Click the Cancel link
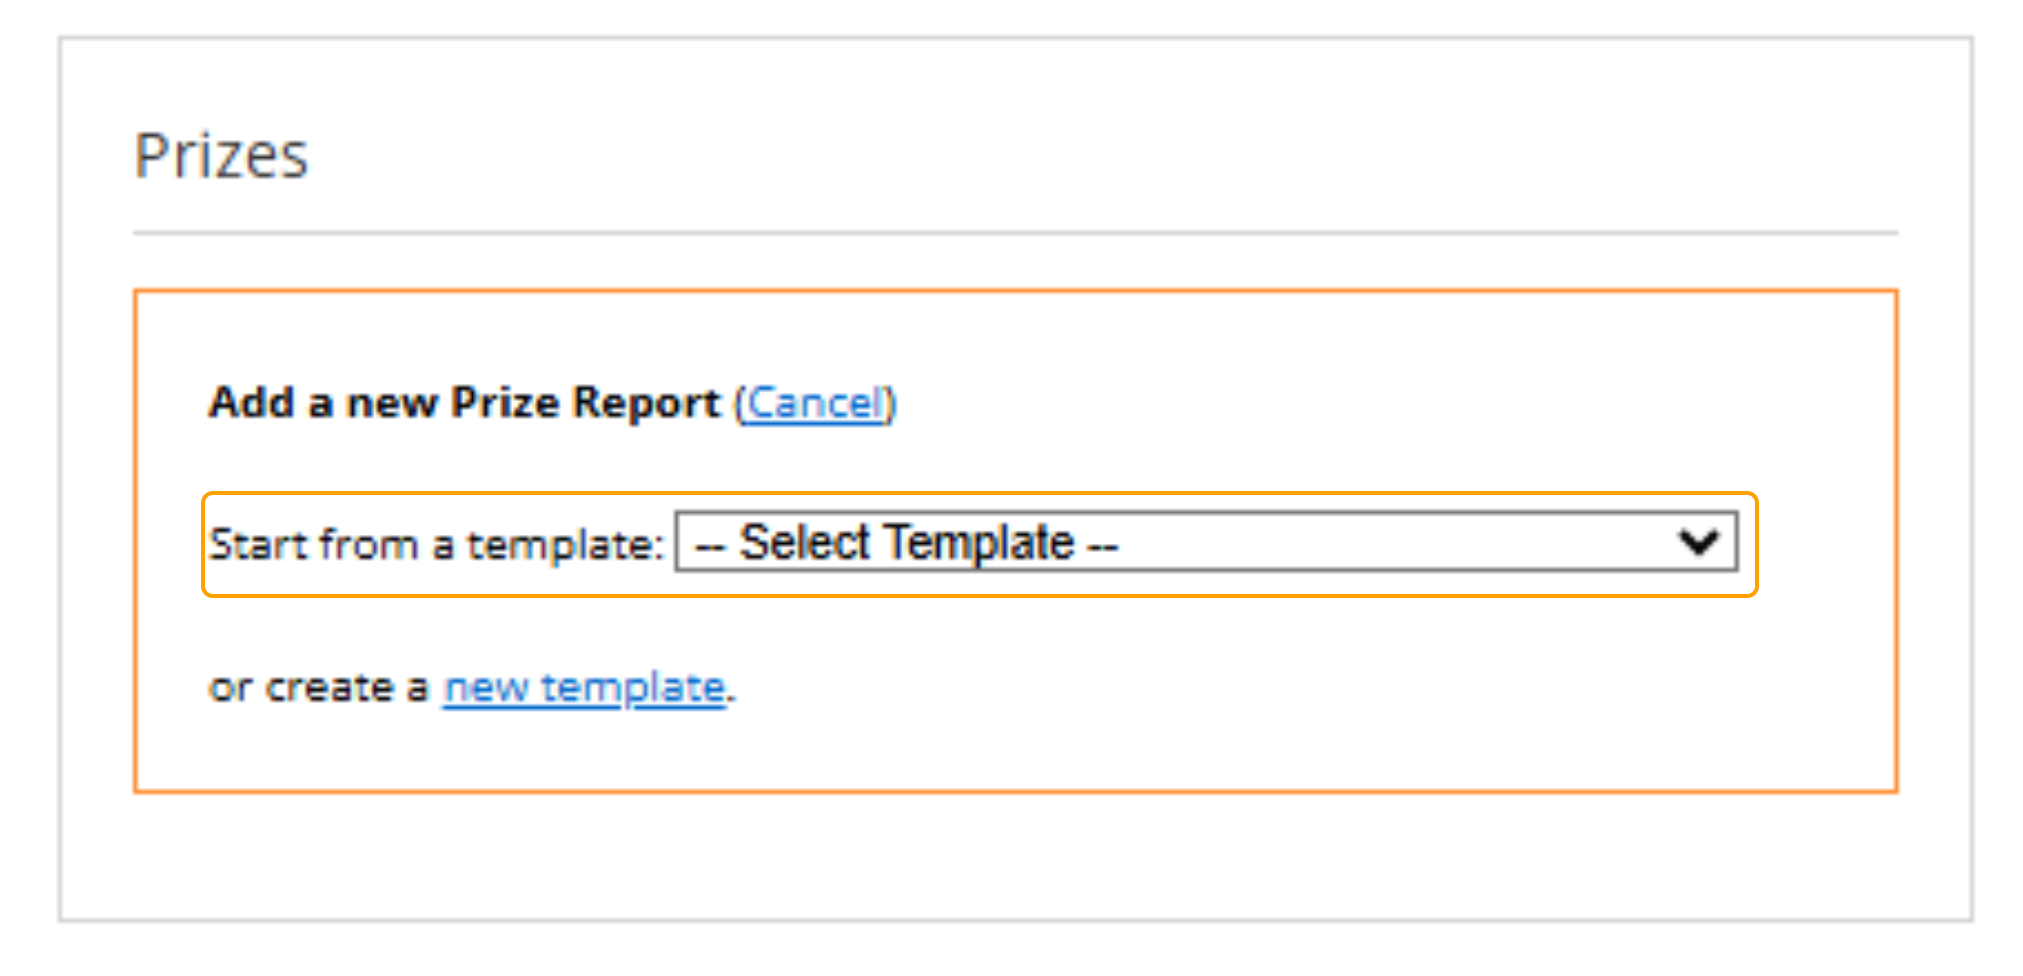This screenshot has height=976, width=2023. 815,404
